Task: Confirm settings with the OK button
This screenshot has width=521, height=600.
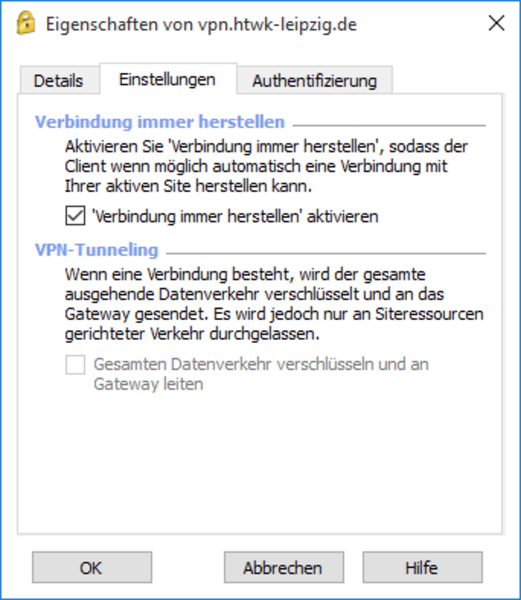Action: click(x=92, y=567)
